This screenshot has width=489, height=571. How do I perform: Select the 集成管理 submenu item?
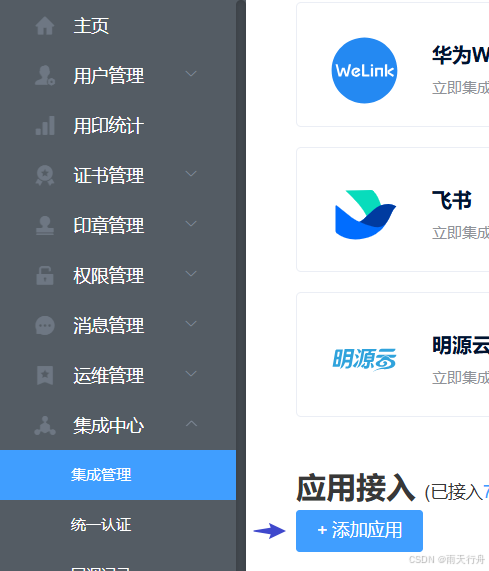point(118,475)
